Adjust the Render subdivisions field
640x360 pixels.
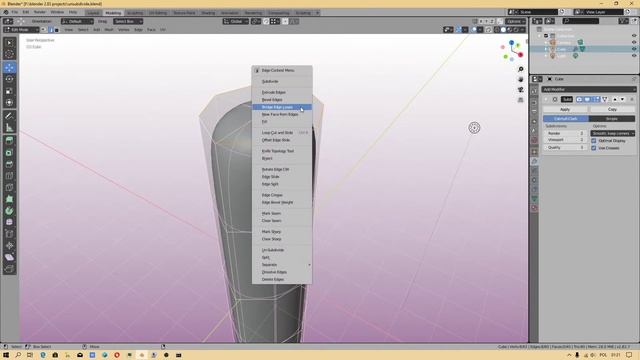click(x=566, y=133)
